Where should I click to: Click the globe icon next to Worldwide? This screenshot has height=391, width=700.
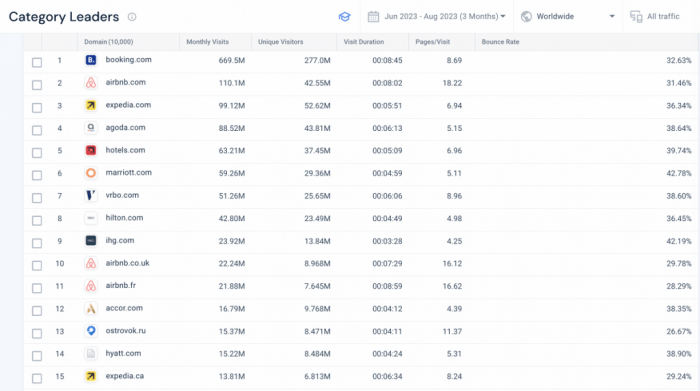pyautogui.click(x=526, y=17)
